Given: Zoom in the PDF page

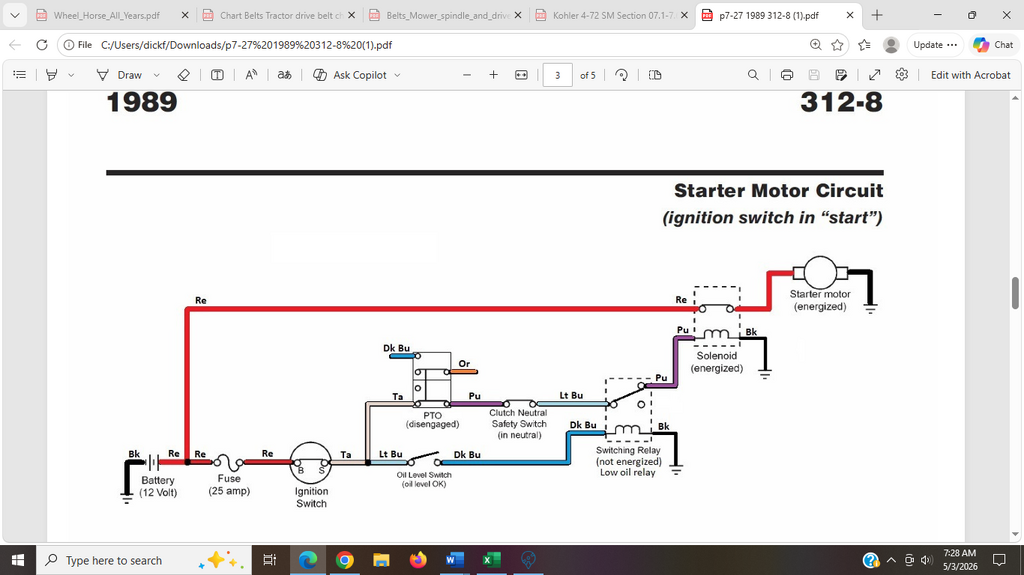Looking at the screenshot, I should pos(494,75).
